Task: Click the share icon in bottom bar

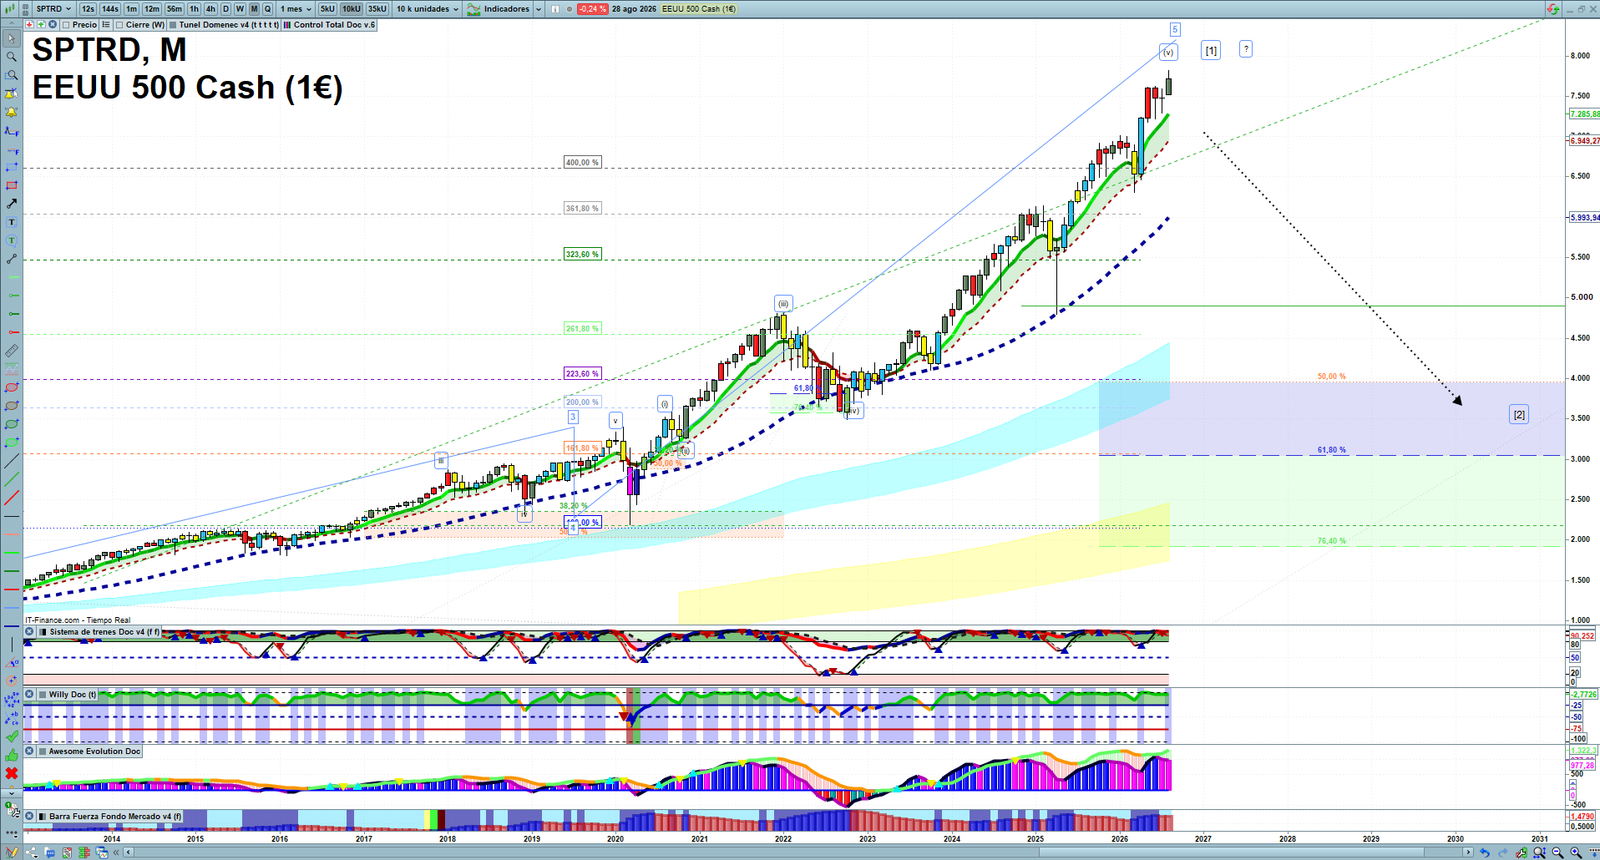Action: click(x=31, y=852)
